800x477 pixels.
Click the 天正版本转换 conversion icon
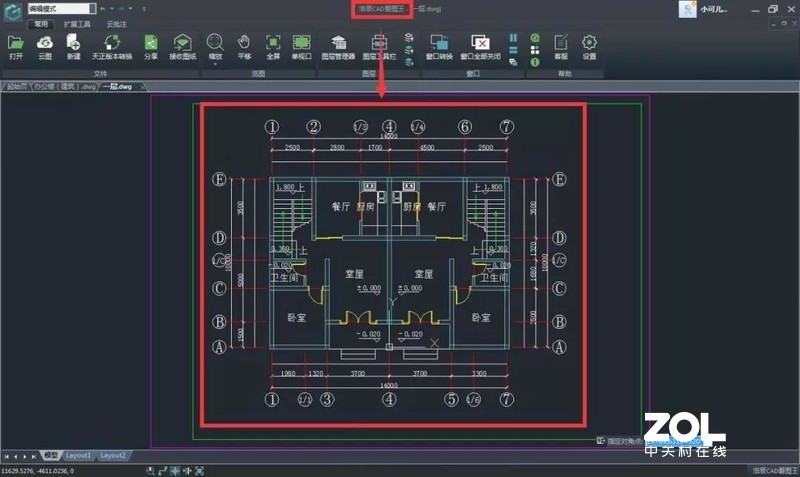click(112, 43)
